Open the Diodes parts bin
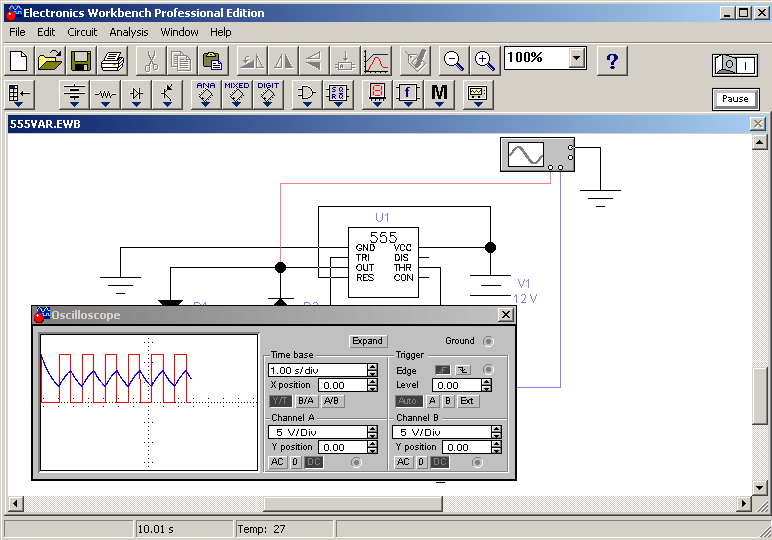Viewport: 772px width, 540px height. 136,94
